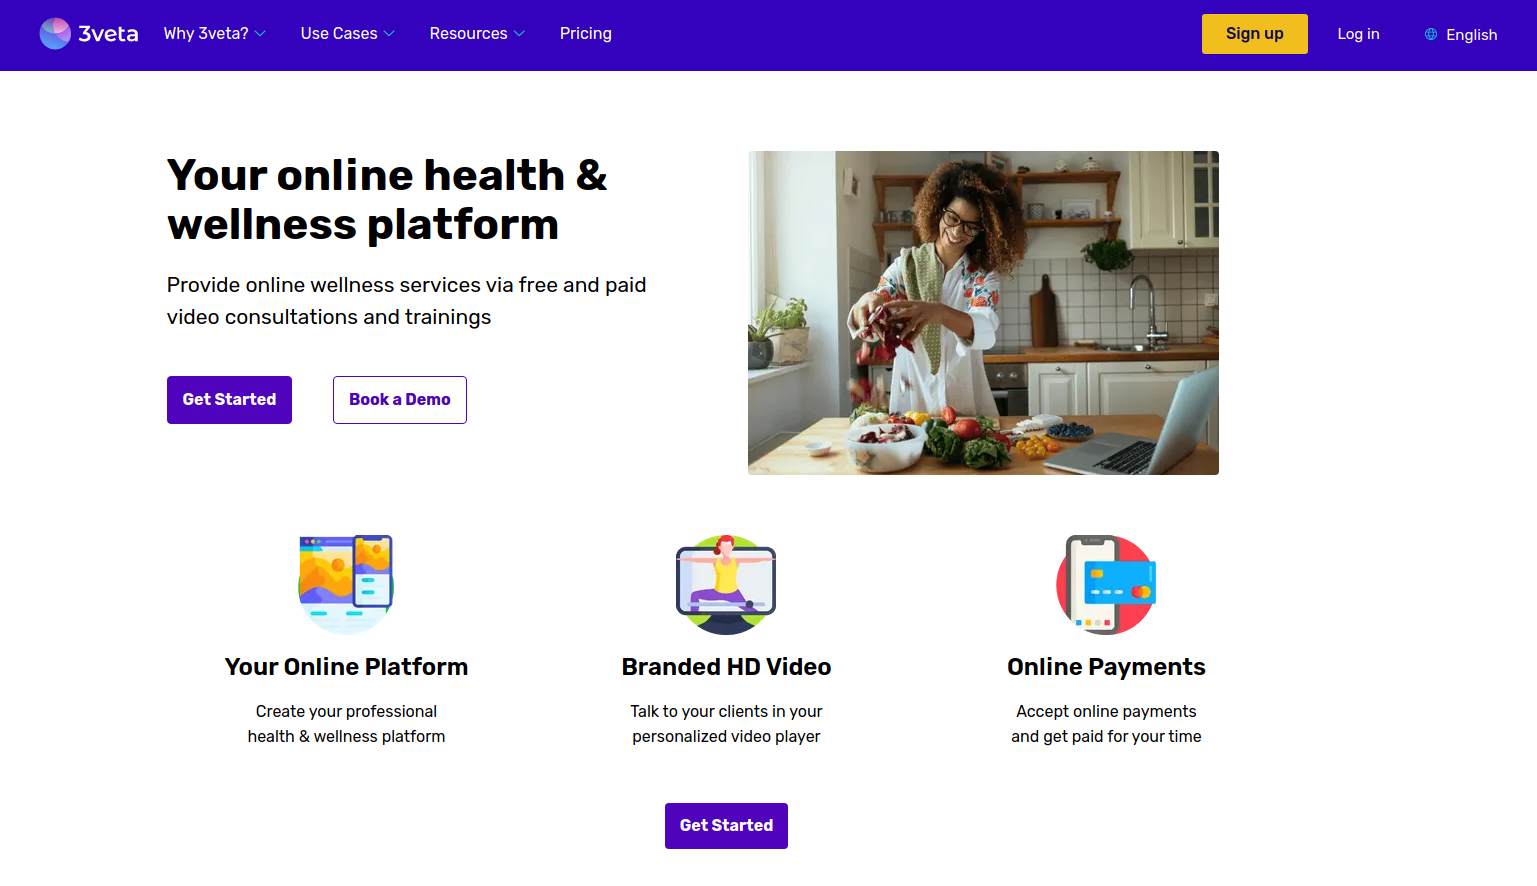Click the 3veta logo icon
1537x886 pixels.
coord(55,34)
